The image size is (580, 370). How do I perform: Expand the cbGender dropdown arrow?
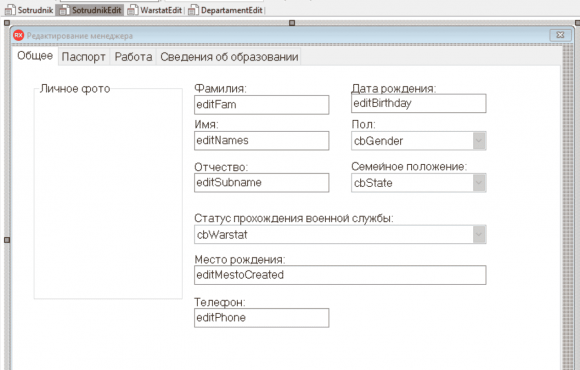pyautogui.click(x=479, y=141)
